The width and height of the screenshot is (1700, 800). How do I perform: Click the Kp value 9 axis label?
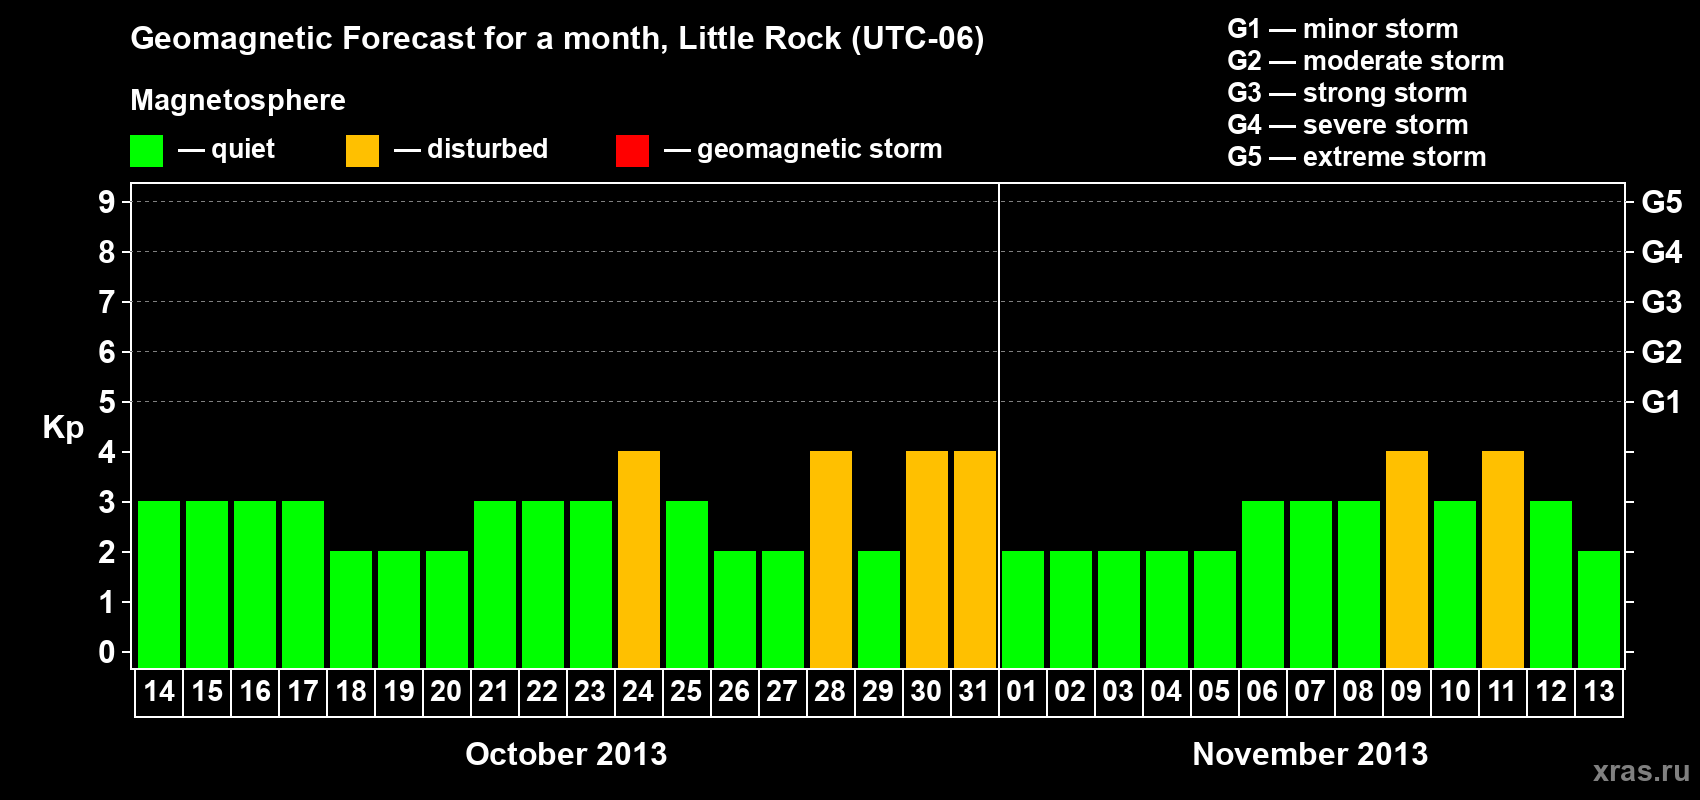107,202
